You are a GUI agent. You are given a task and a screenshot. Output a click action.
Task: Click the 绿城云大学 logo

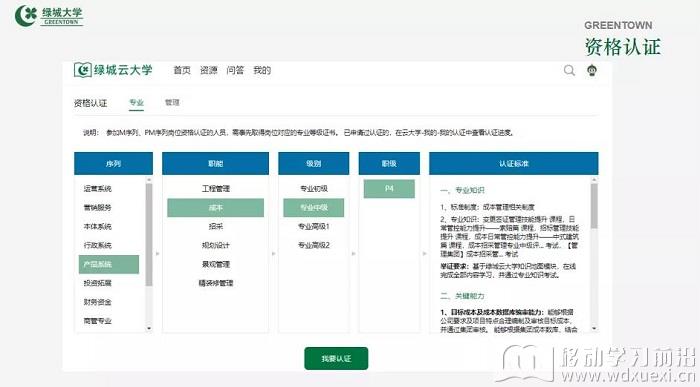113,70
